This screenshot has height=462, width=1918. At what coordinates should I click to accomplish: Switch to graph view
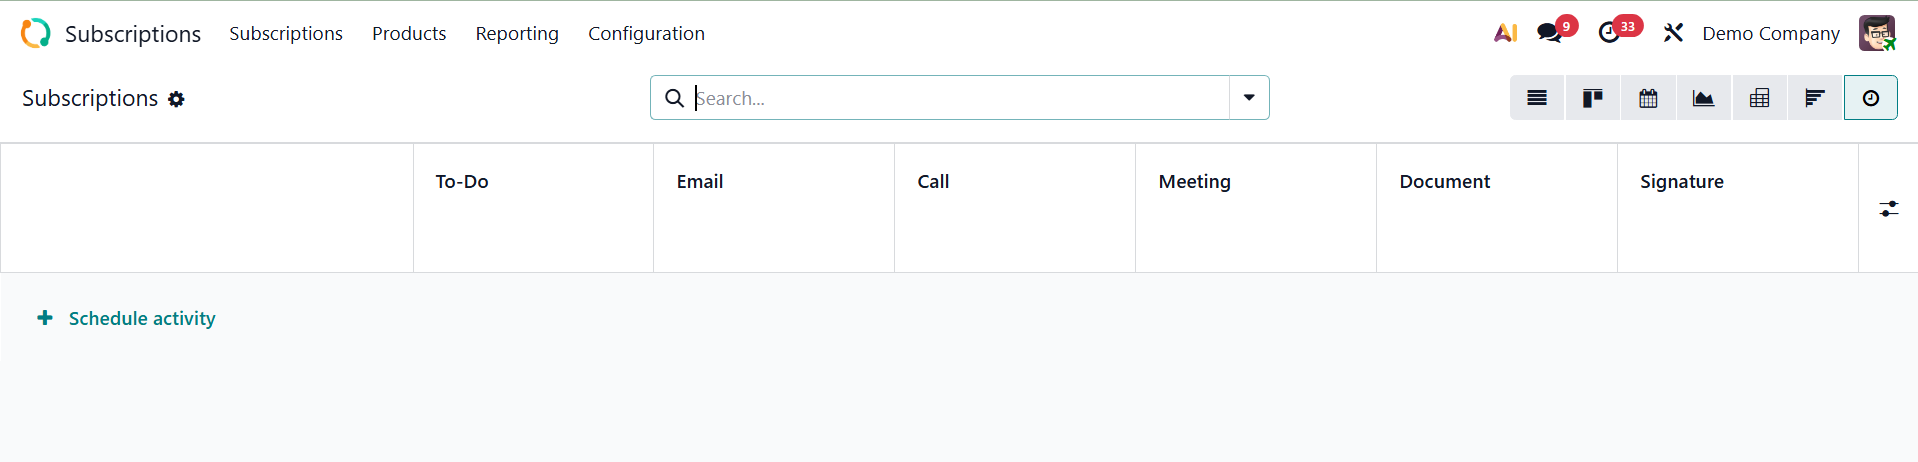click(x=1703, y=98)
